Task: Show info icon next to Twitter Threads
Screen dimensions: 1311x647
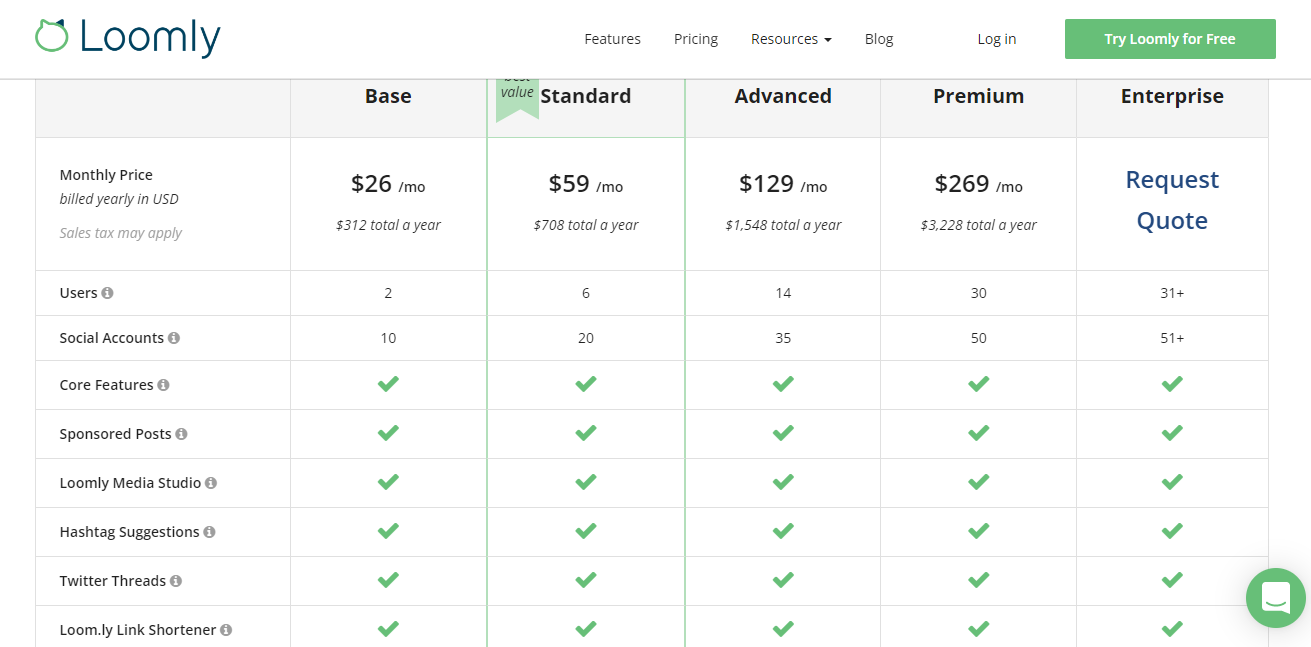Action: 176,581
